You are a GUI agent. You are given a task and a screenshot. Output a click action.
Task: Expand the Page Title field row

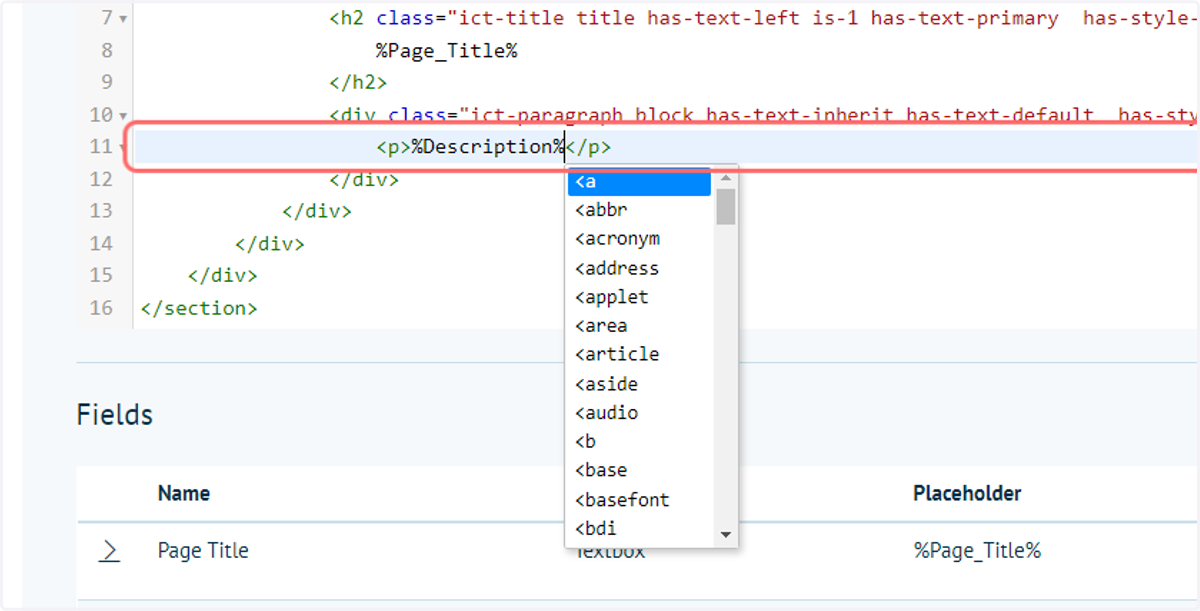click(x=109, y=551)
